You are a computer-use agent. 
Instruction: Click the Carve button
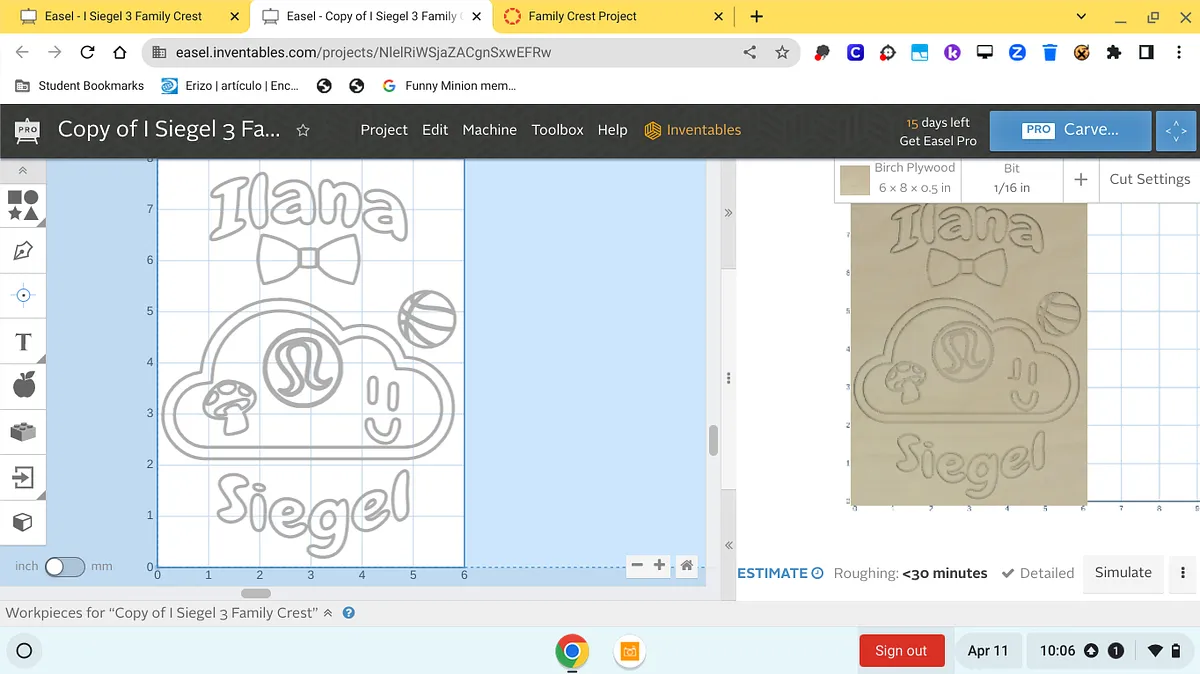pos(1069,130)
